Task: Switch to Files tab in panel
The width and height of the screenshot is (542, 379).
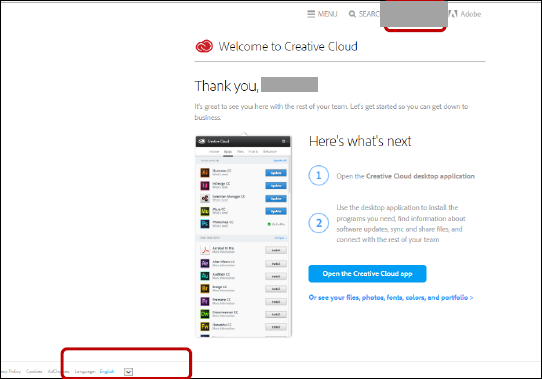Action: pos(240,151)
